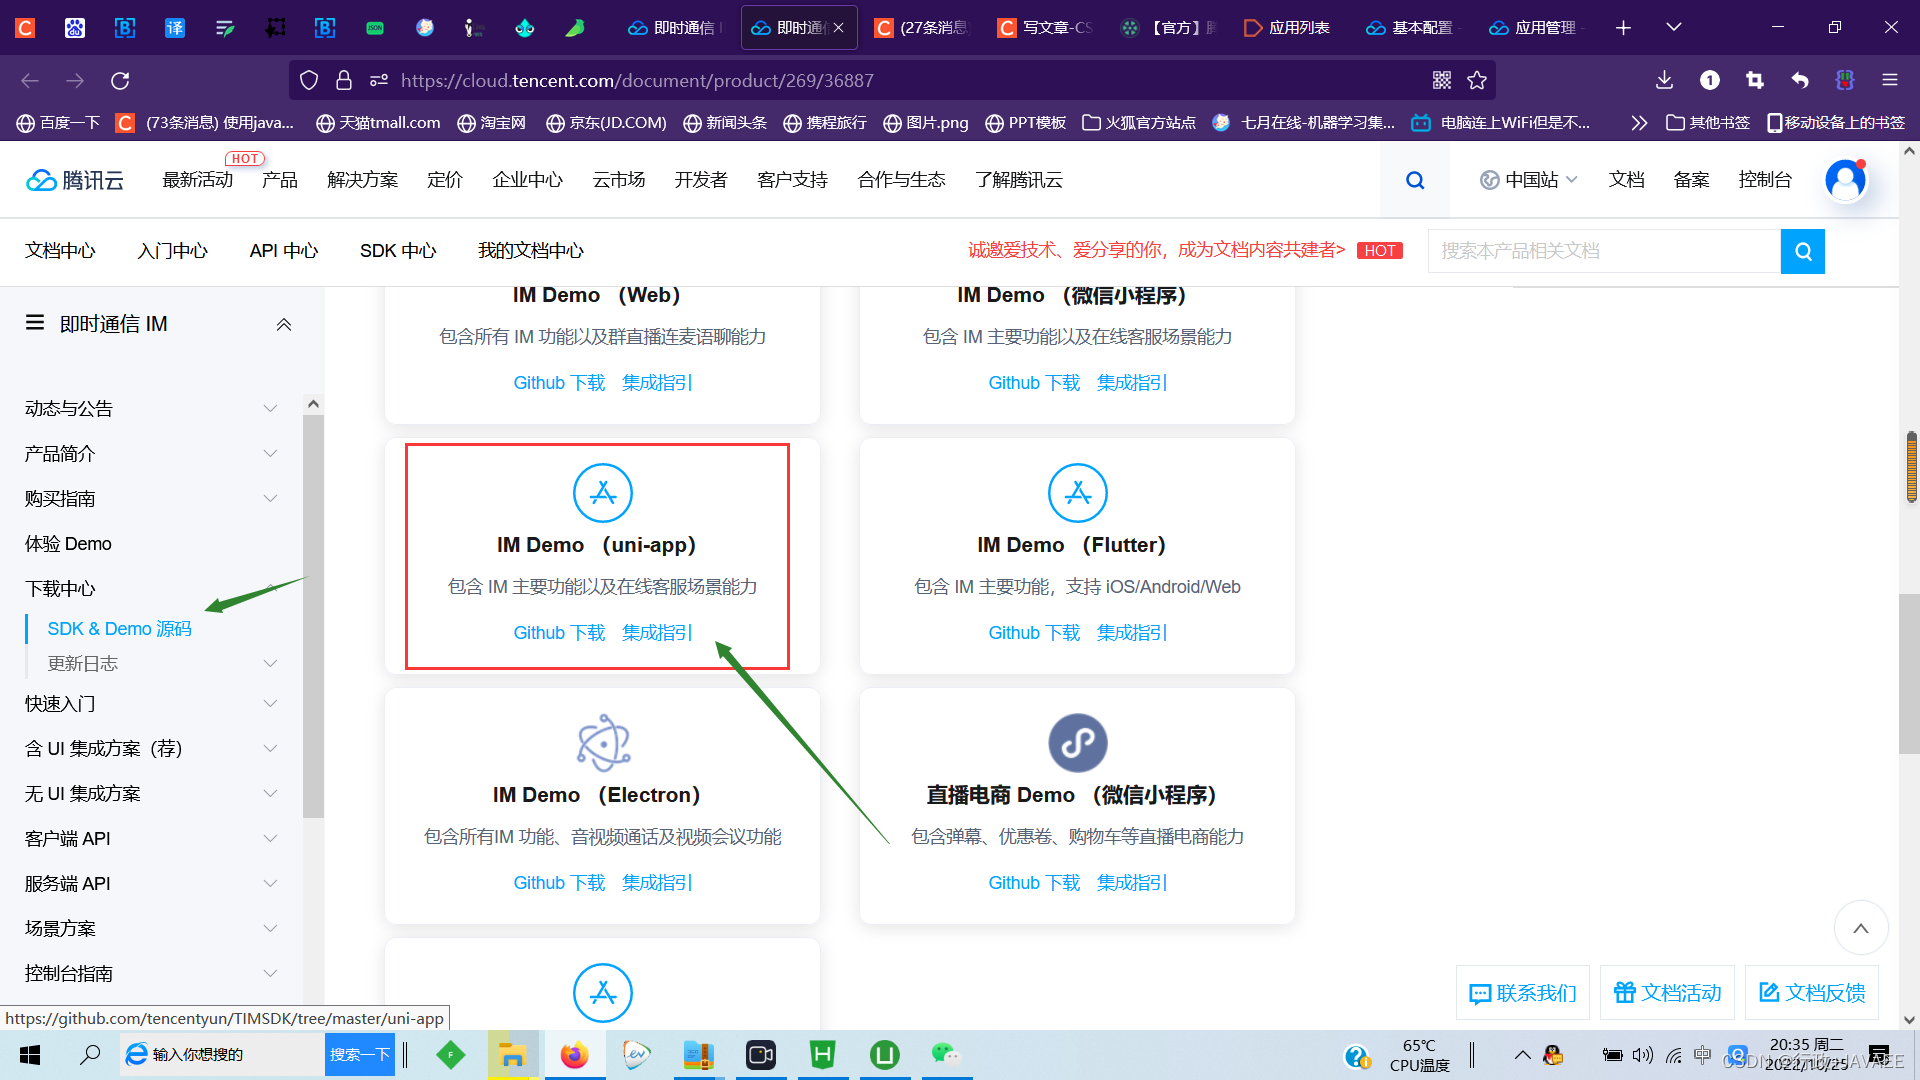This screenshot has width=1920, height=1080.
Task: Click the back-to-top arrow button
Action: pos(1861,928)
